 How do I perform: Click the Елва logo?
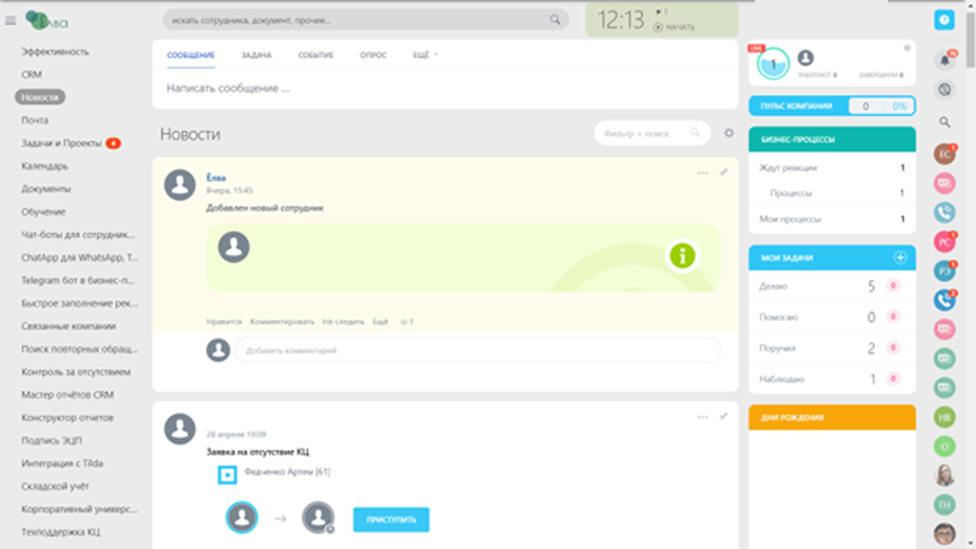pyautogui.click(x=46, y=21)
